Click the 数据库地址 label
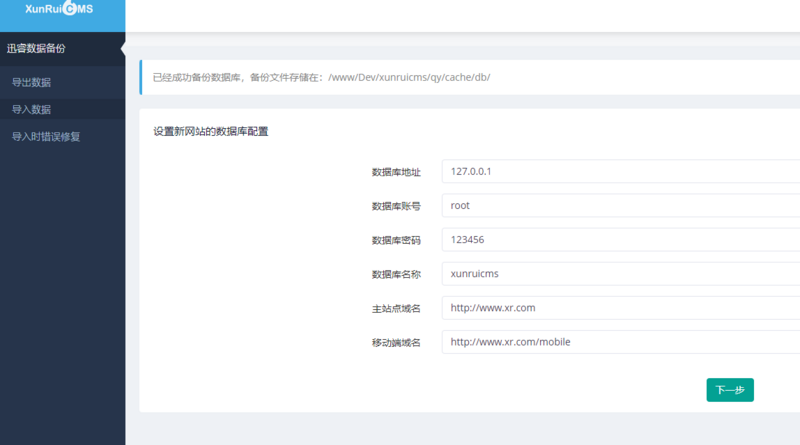Viewport: 800px width, 445px height. [396, 172]
